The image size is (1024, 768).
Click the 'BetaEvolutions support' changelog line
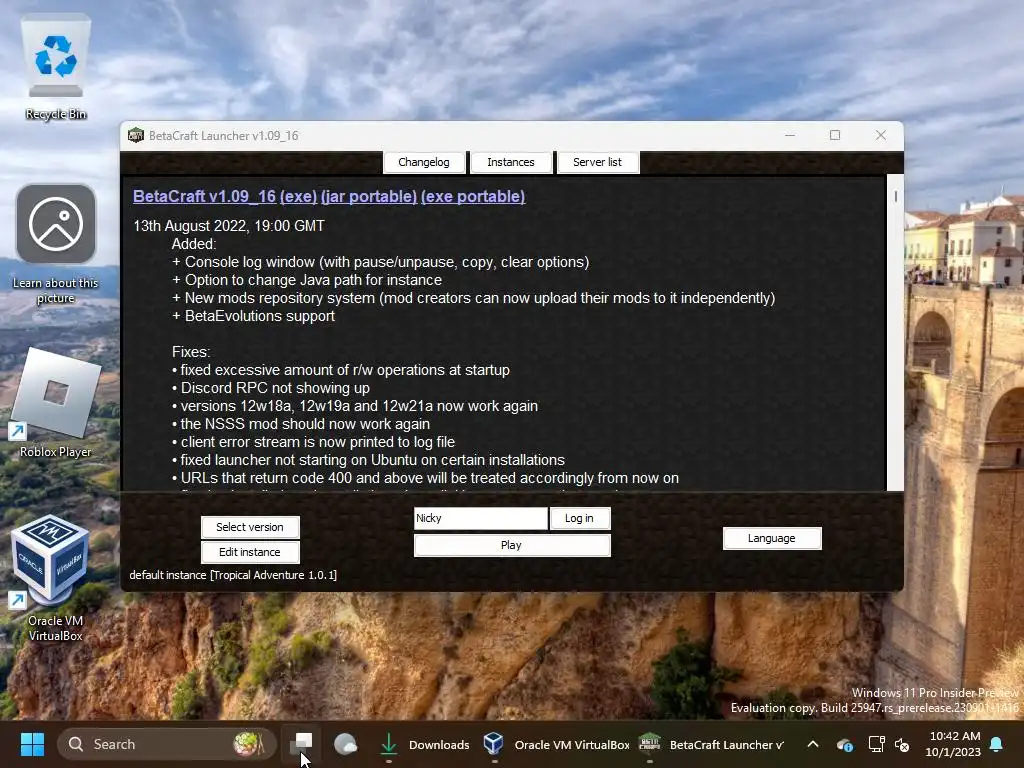[253, 316]
